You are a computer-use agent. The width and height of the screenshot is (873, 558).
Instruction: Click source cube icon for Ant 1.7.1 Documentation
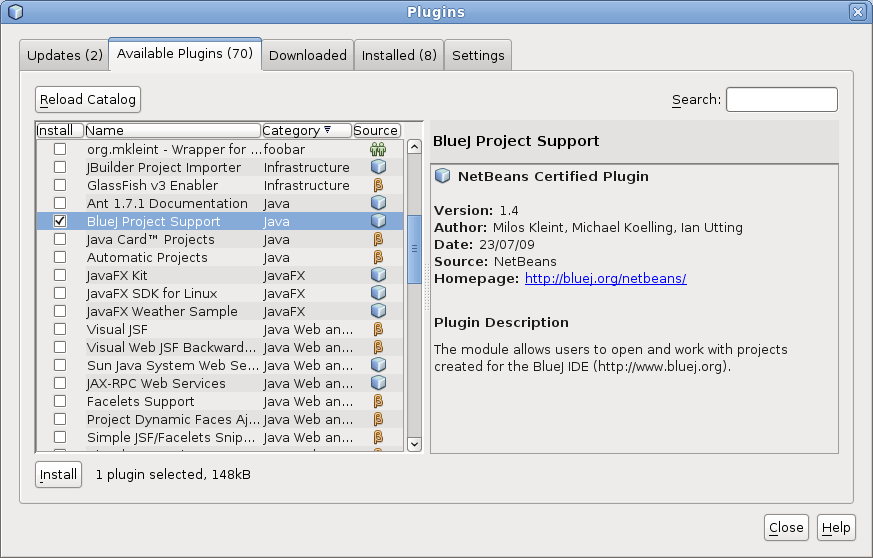tap(379, 203)
